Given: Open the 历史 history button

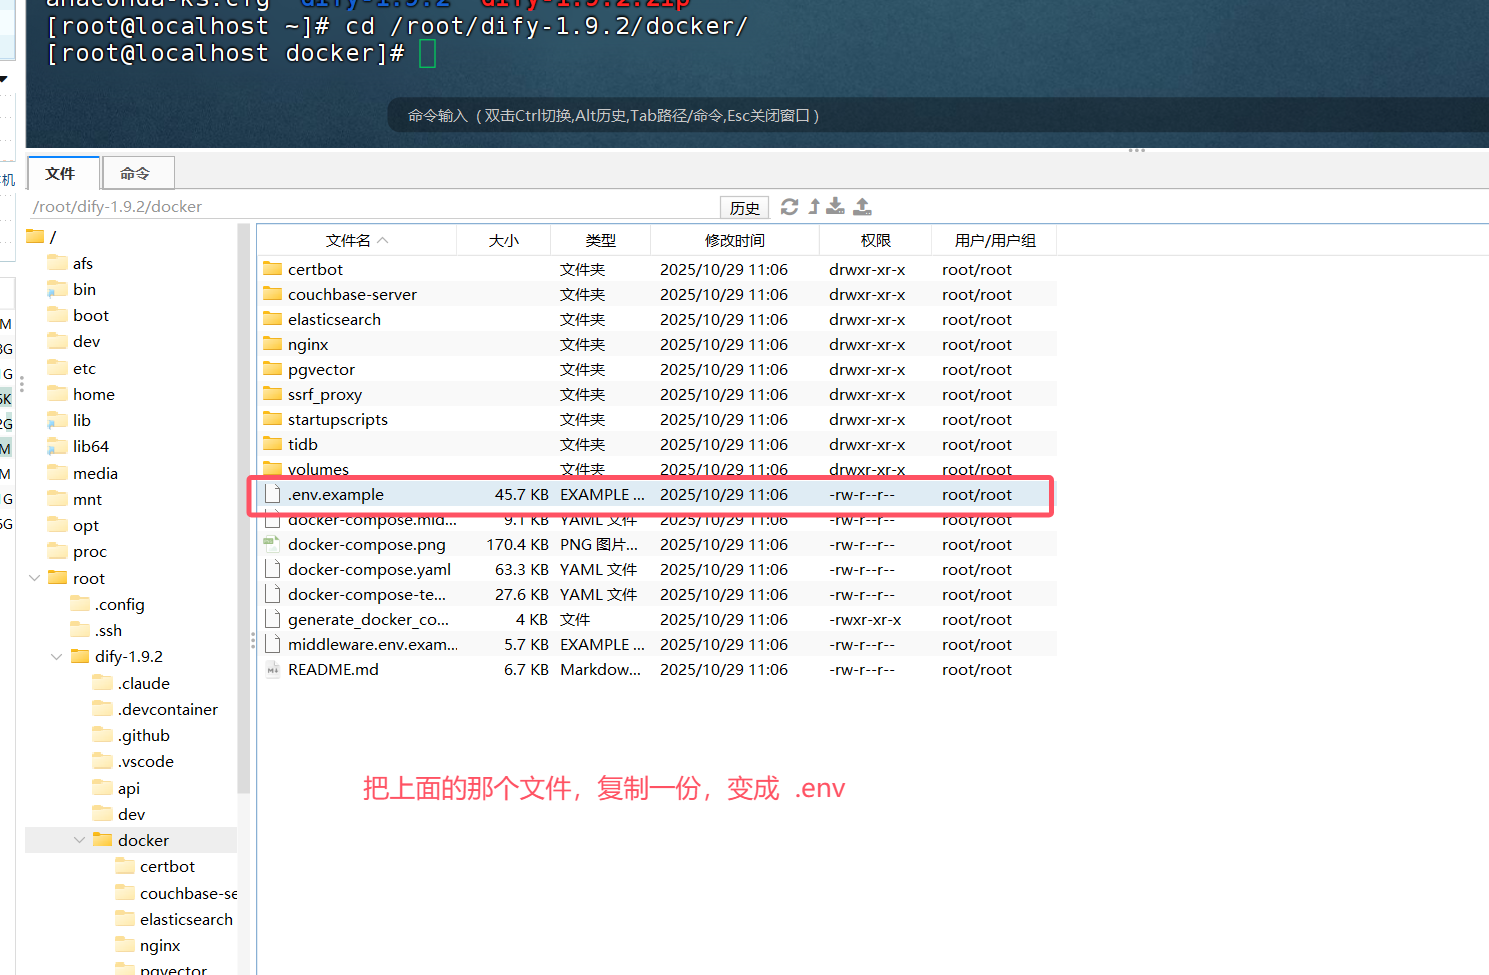Looking at the screenshot, I should (x=744, y=208).
